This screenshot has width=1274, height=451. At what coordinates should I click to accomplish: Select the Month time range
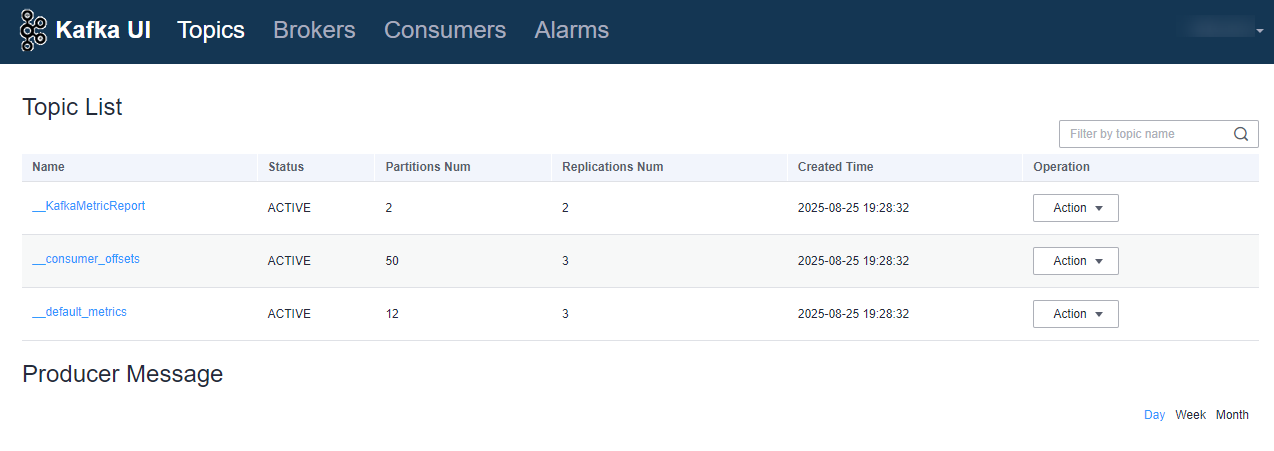[1232, 415]
